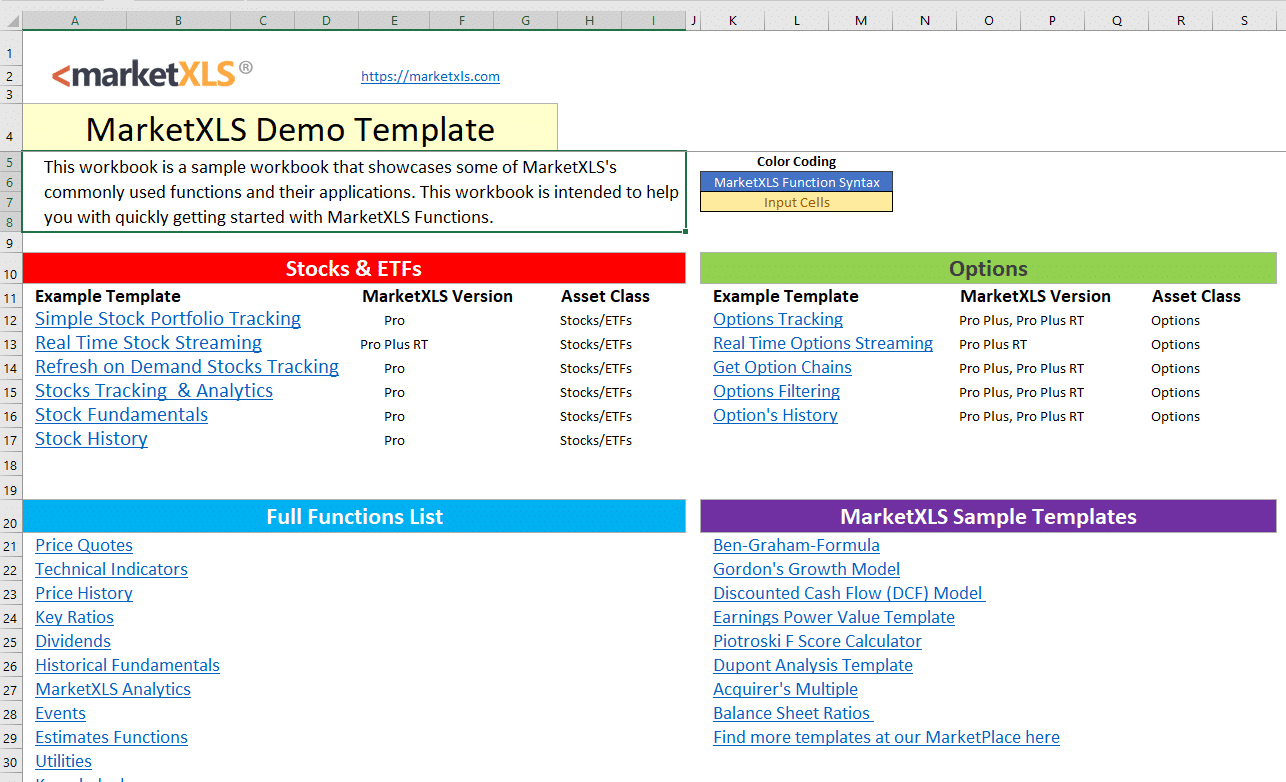1286x782 pixels.
Task: Open Simple Stock Portfolio Tracking template
Action: pyautogui.click(x=168, y=319)
